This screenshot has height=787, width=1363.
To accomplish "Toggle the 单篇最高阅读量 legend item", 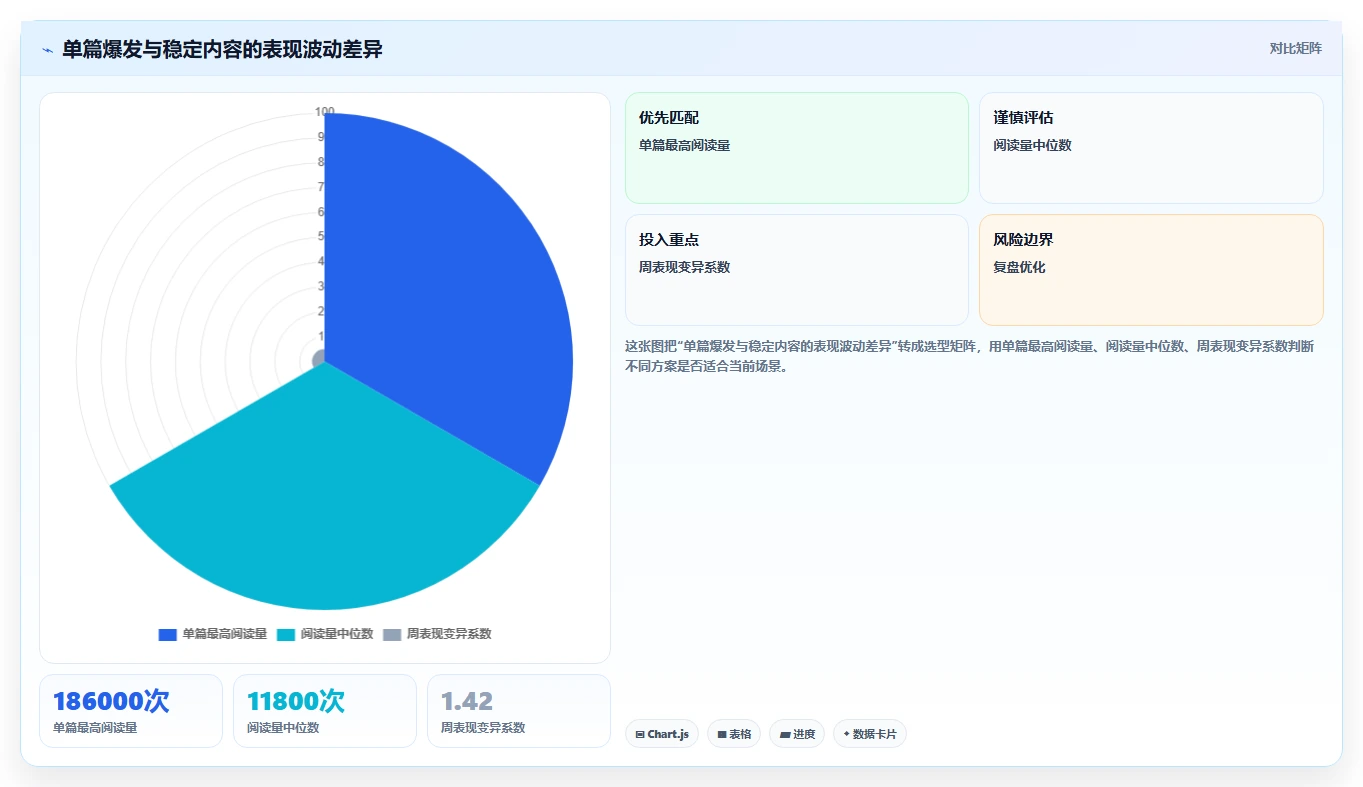I will (213, 634).
